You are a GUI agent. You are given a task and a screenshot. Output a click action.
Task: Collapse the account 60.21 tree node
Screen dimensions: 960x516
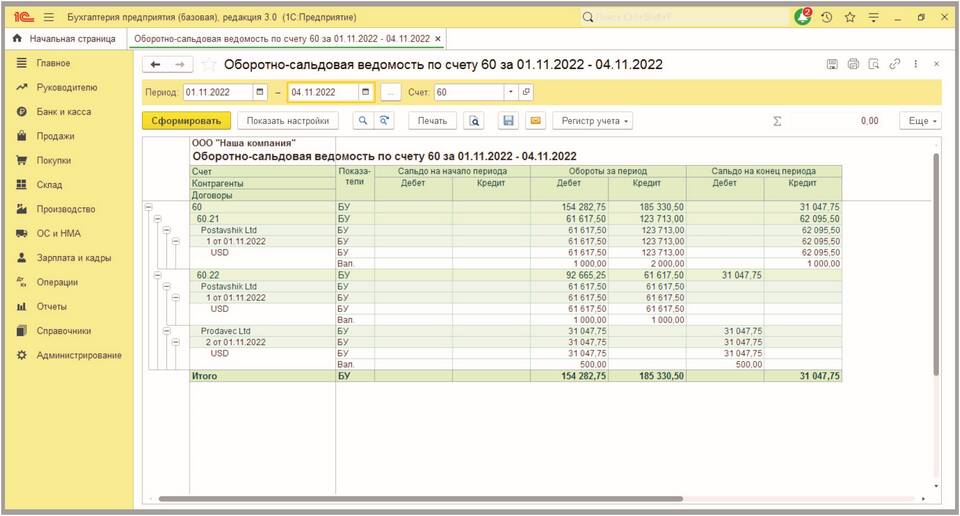coord(158,218)
